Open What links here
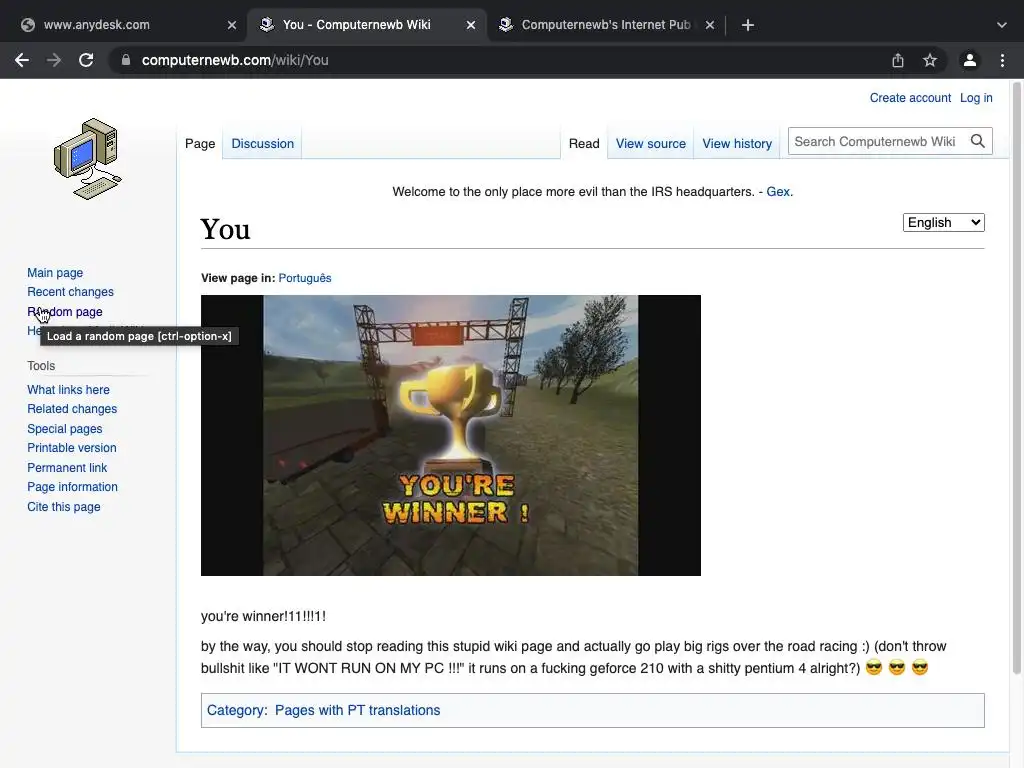1024x768 pixels. 69,390
